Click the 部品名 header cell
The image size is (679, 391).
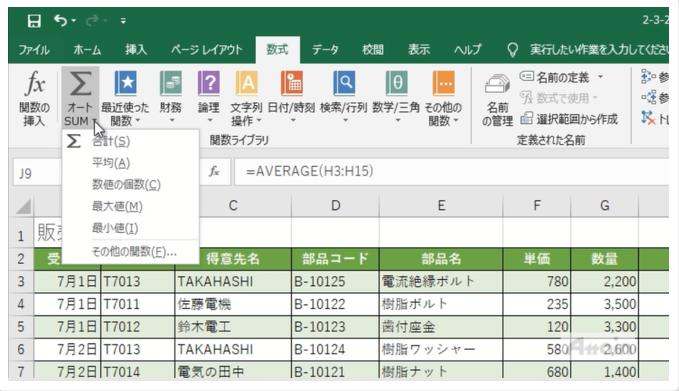point(441,259)
